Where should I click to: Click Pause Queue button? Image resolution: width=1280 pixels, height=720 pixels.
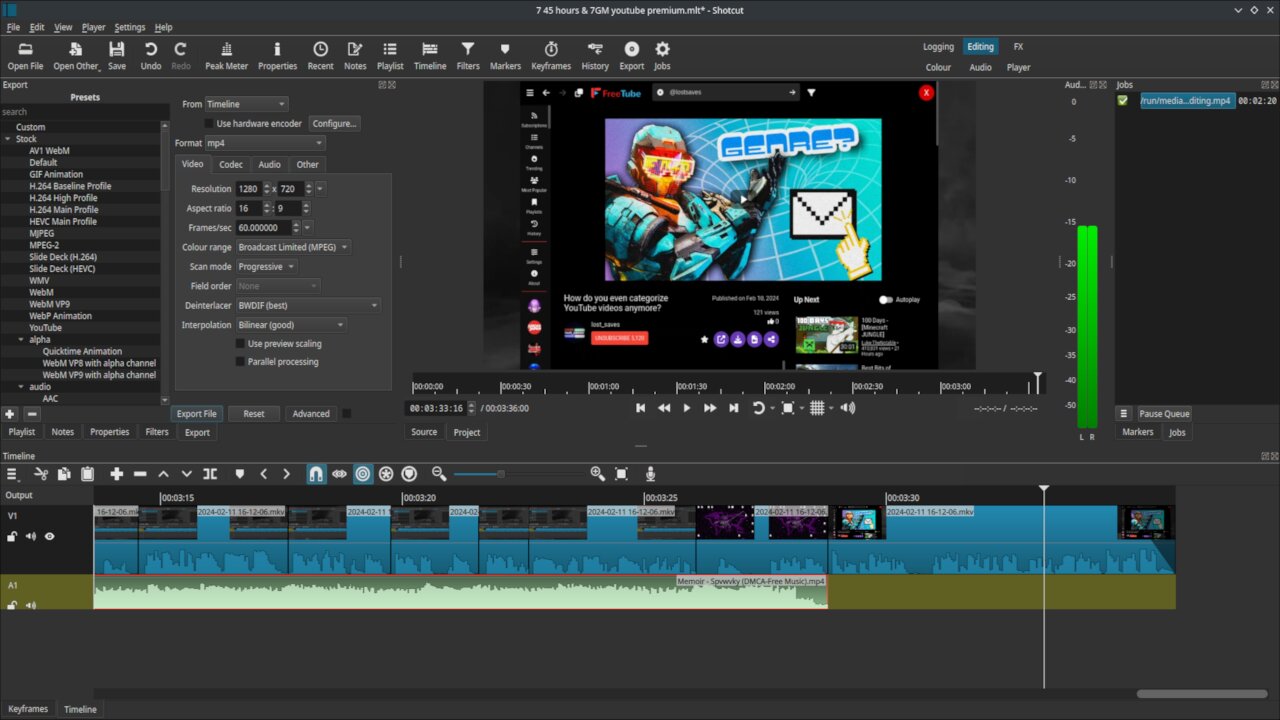(1164, 414)
